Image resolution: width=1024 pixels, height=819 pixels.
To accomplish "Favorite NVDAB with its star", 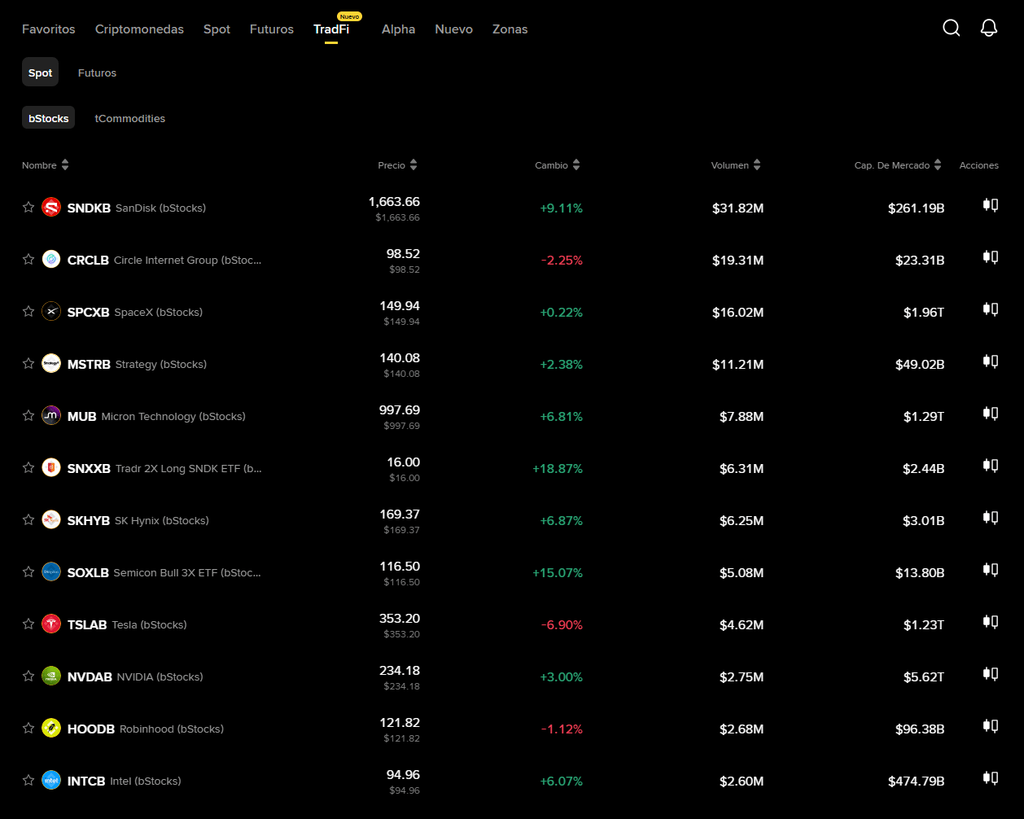I will [28, 676].
